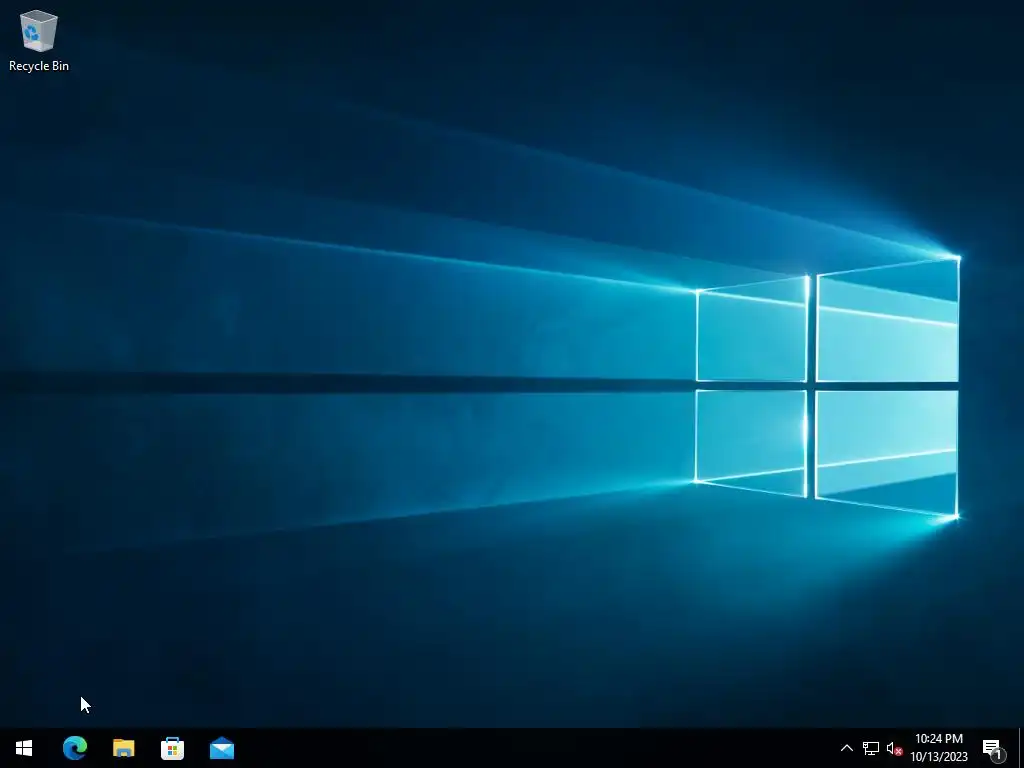Open the network status tray icon

[871, 748]
